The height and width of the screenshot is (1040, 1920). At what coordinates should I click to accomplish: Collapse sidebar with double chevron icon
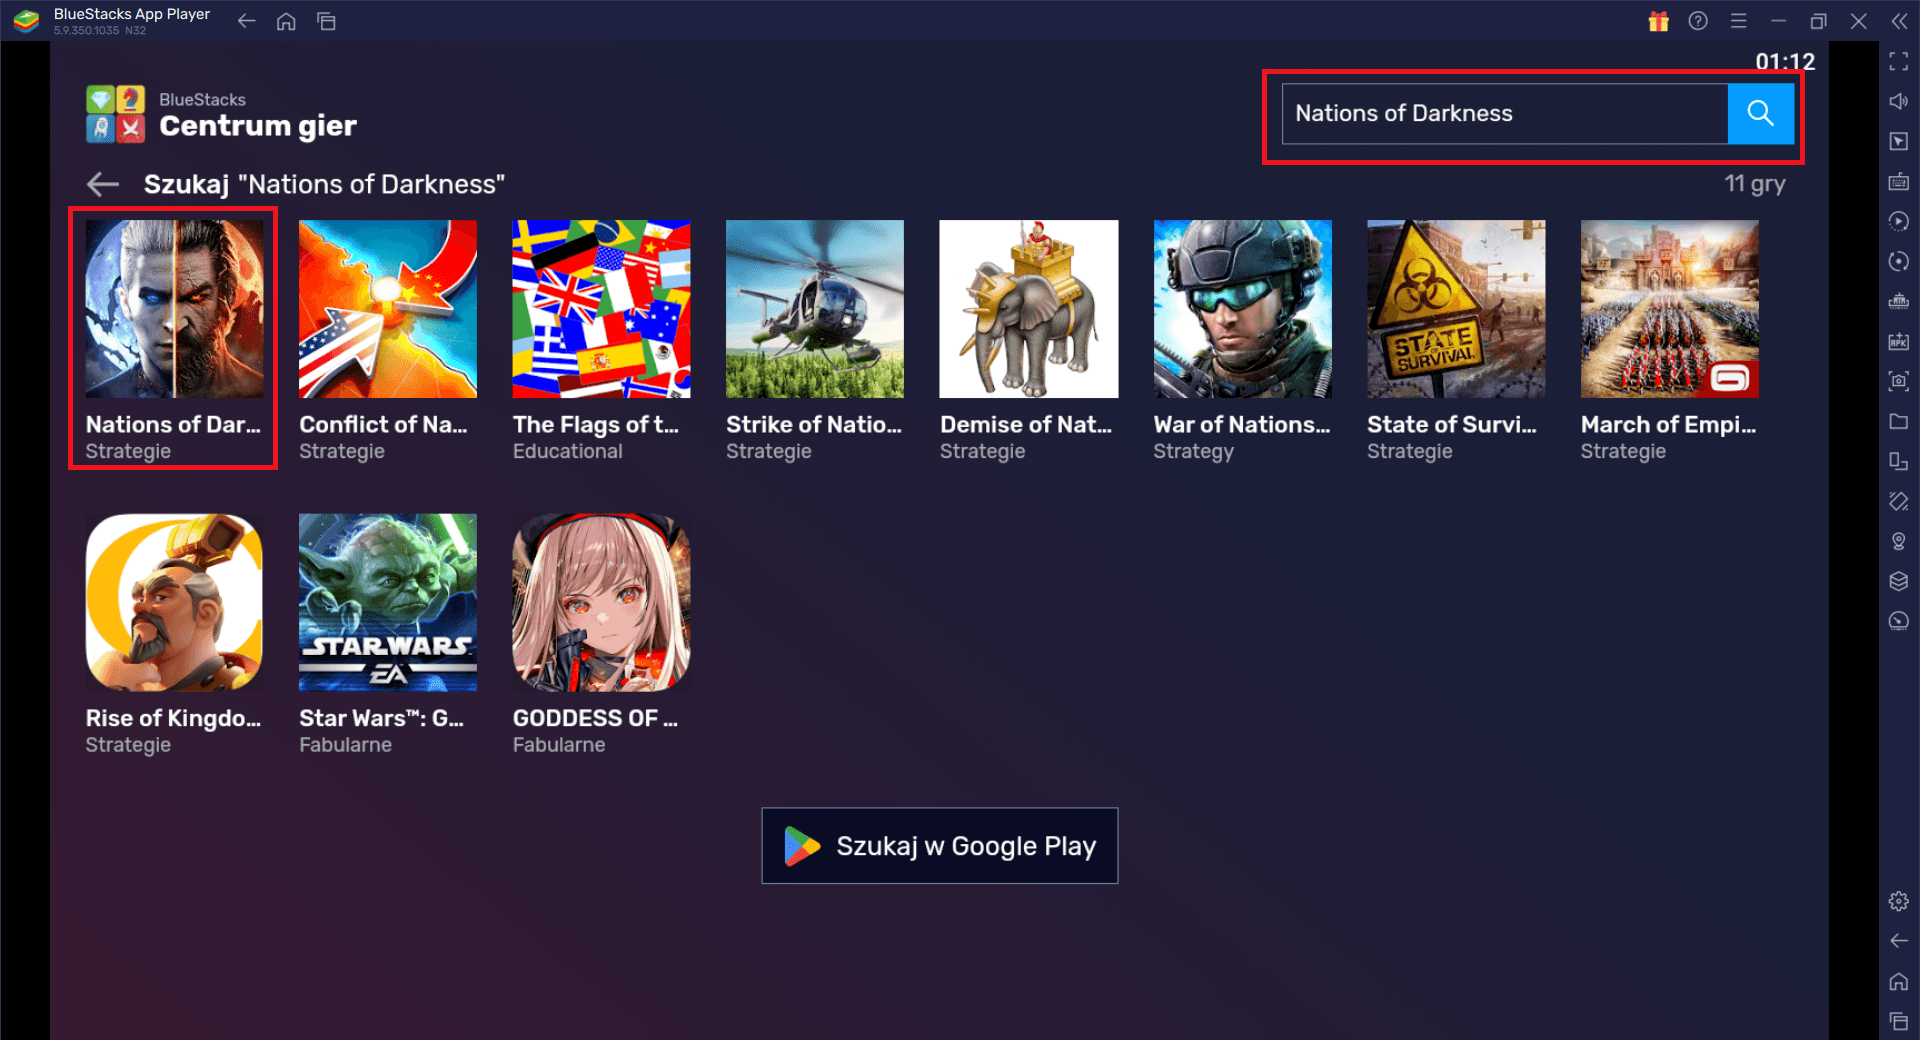click(1899, 21)
